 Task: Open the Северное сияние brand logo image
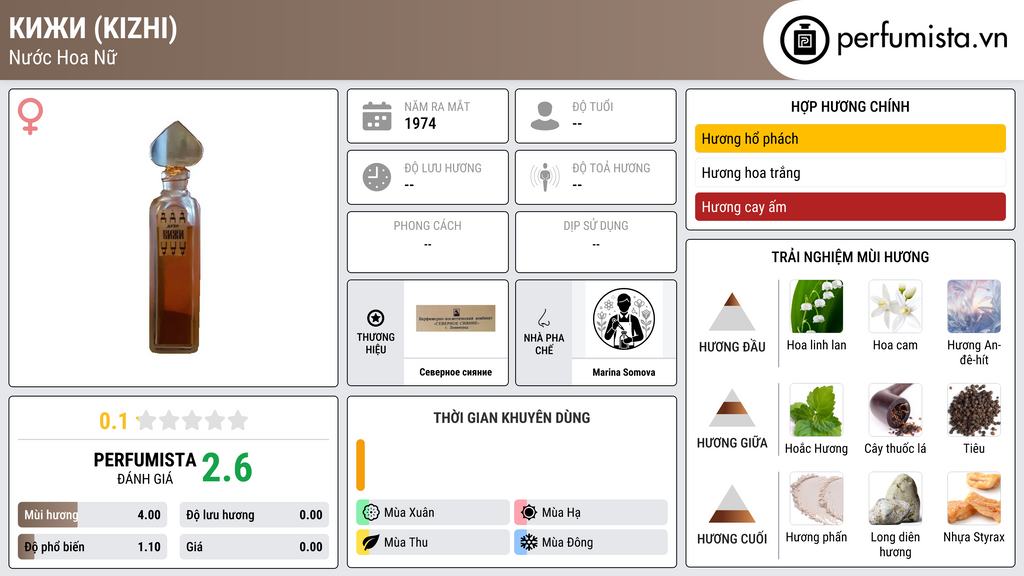pos(456,319)
